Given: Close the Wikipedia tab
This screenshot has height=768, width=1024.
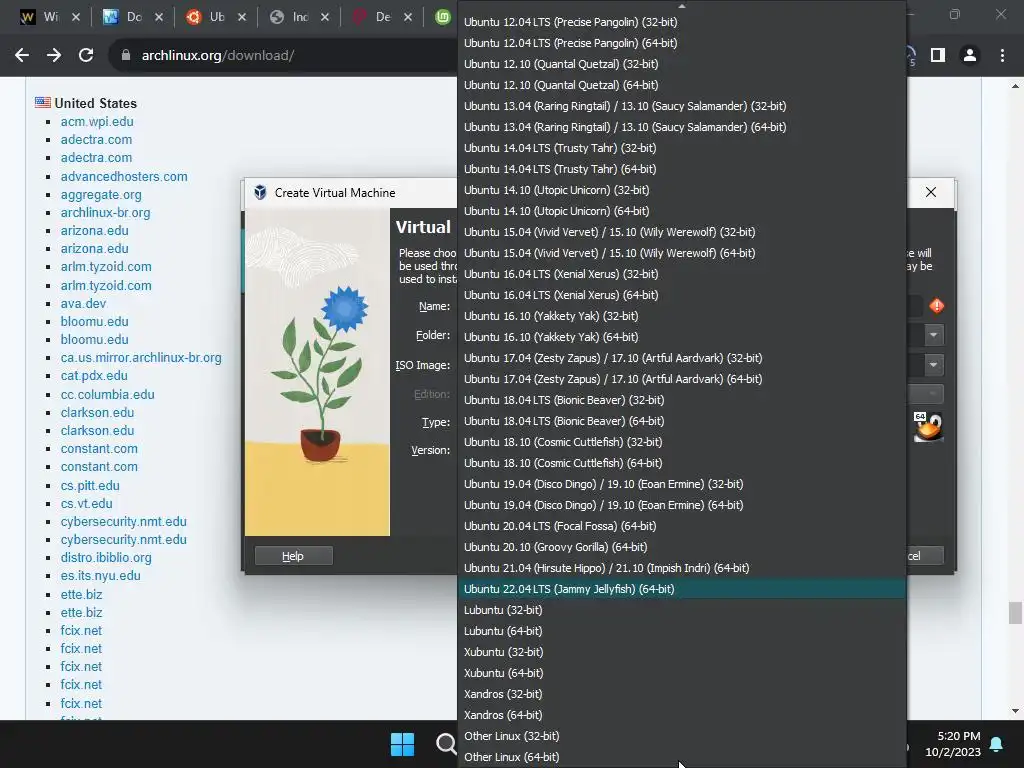Looking at the screenshot, I should coord(76,17).
